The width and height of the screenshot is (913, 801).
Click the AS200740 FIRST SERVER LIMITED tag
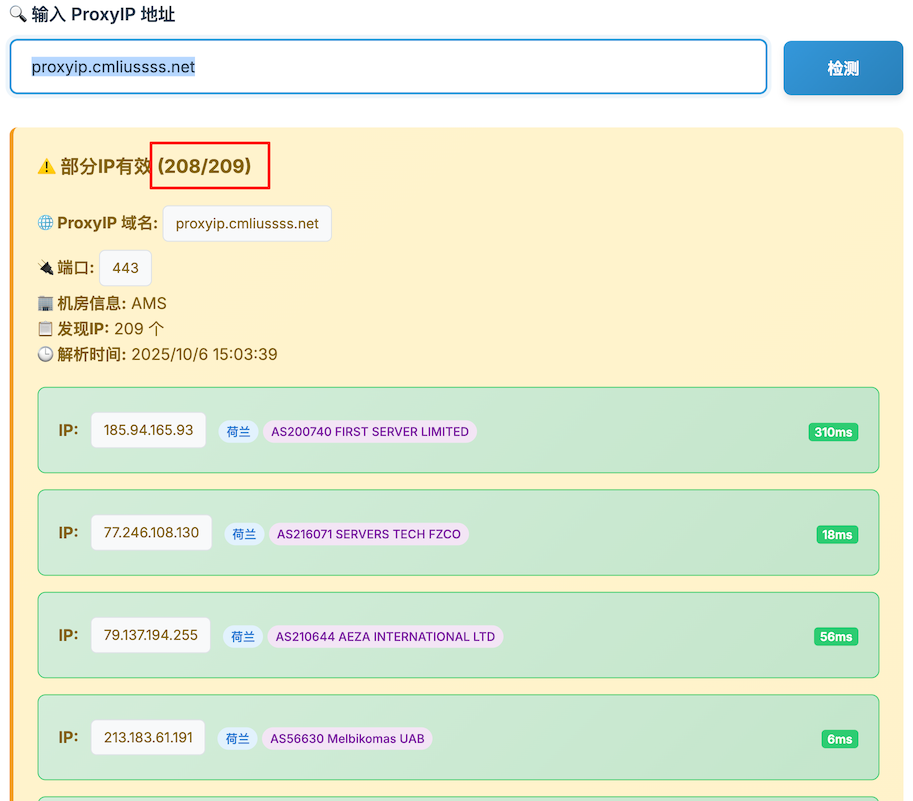[x=369, y=432]
